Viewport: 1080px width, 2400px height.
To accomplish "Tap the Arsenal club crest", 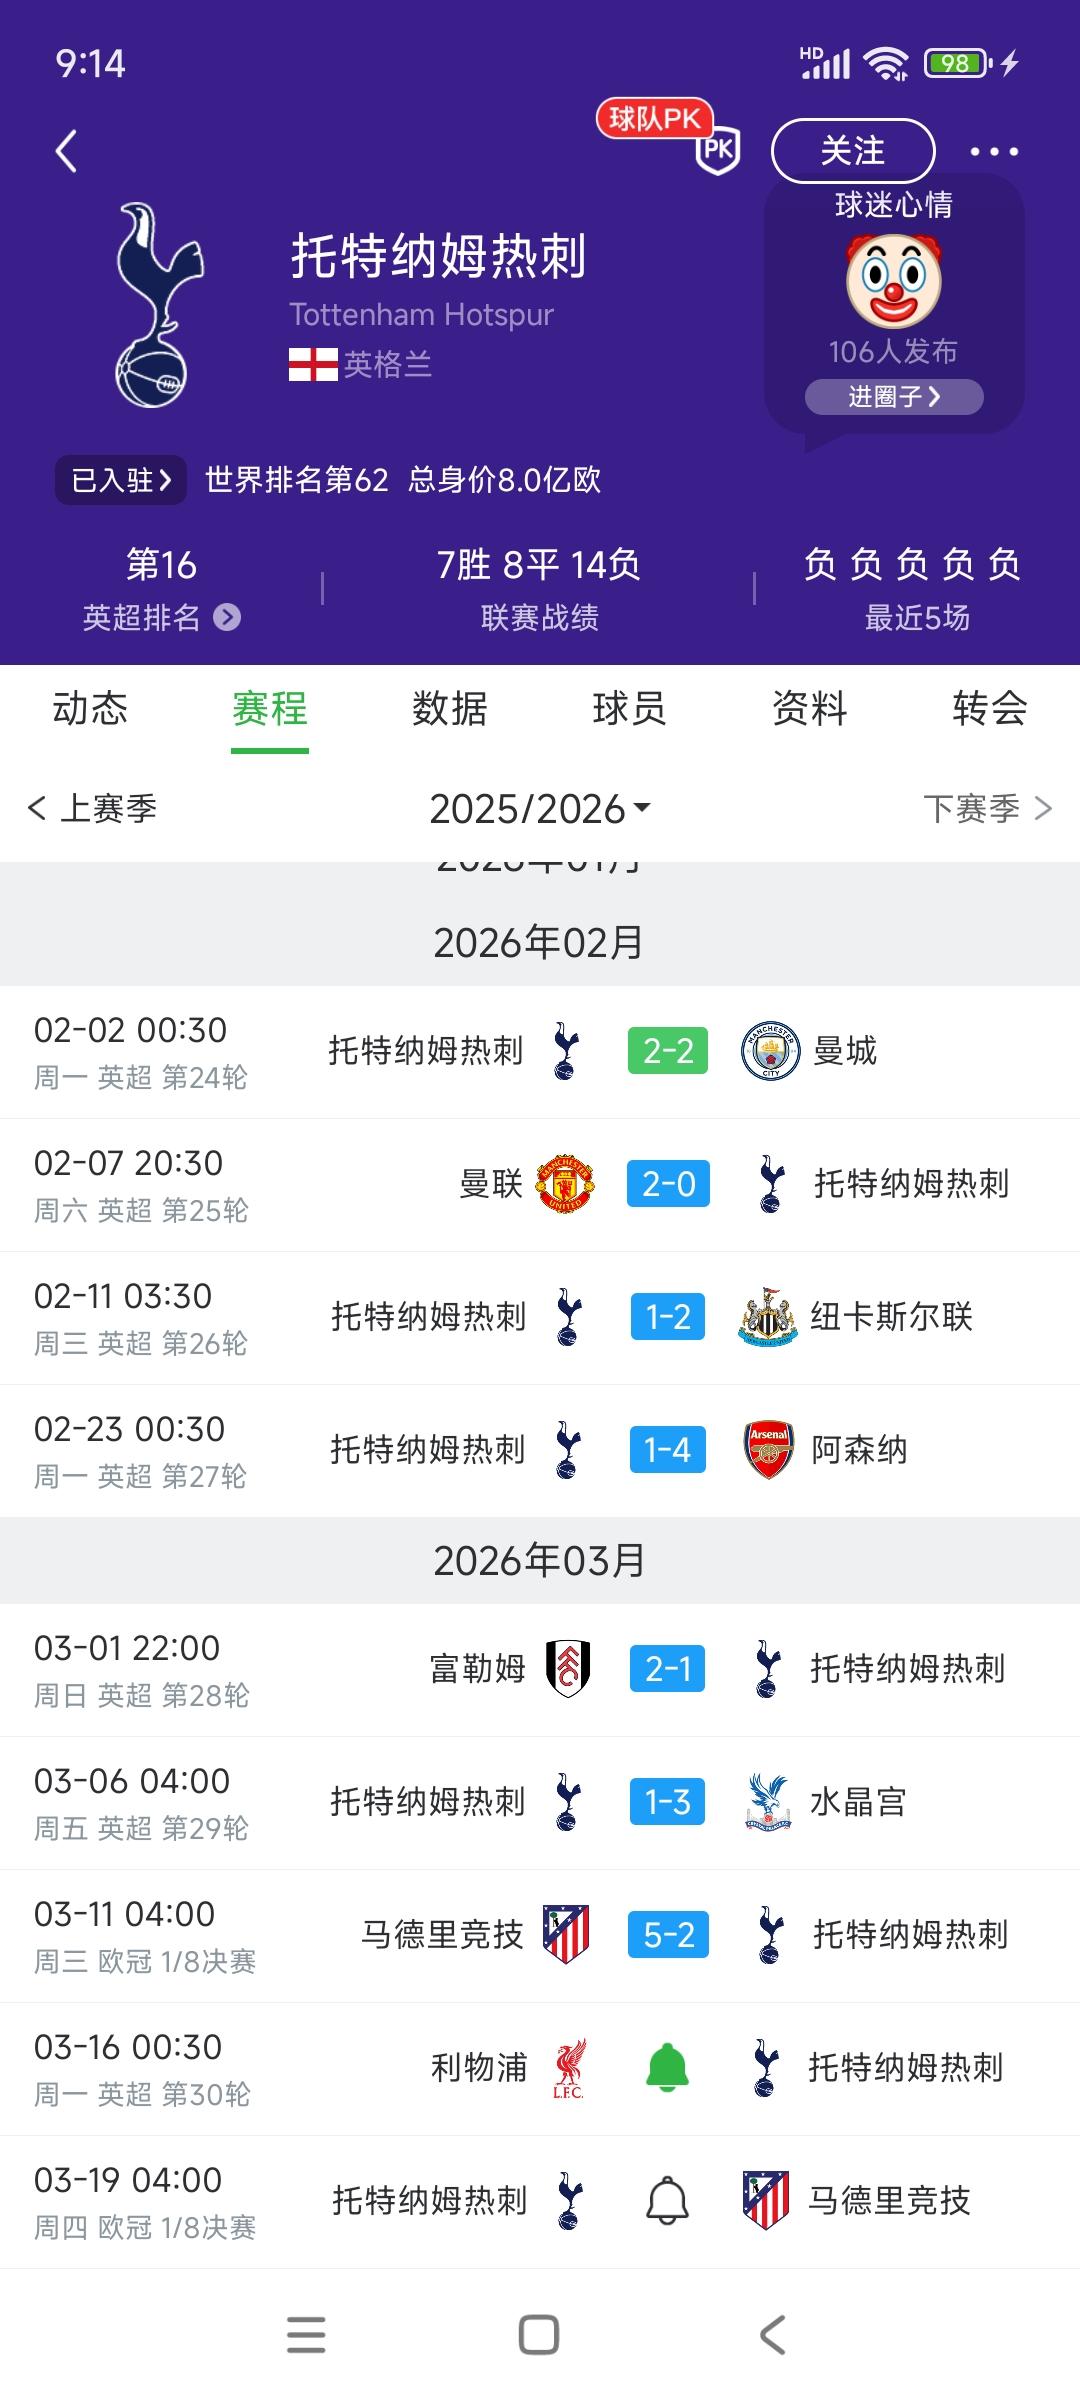I will tap(768, 1449).
